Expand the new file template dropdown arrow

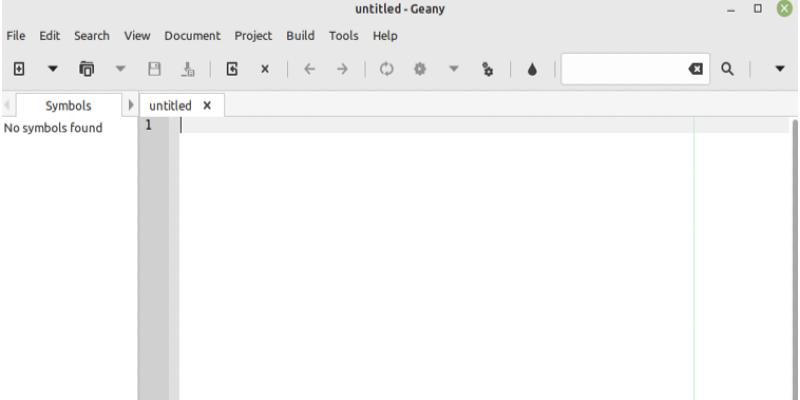pos(53,69)
